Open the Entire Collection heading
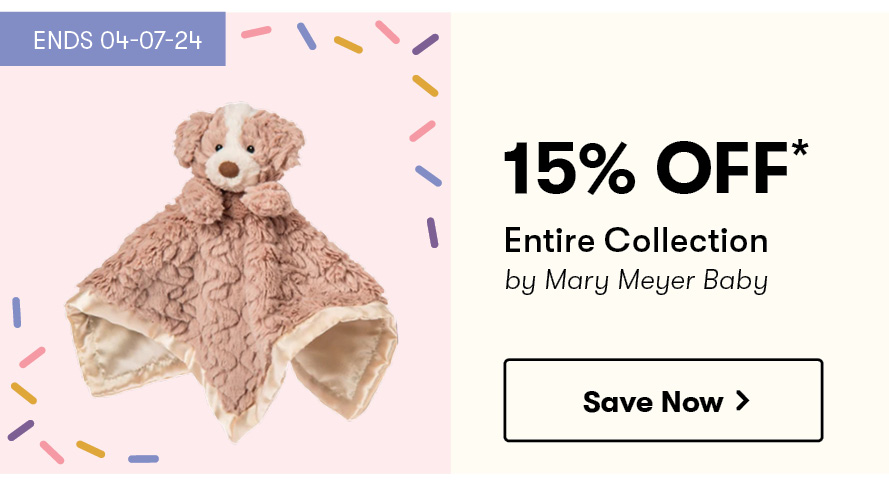This screenshot has height=486, width=889. coord(636,240)
